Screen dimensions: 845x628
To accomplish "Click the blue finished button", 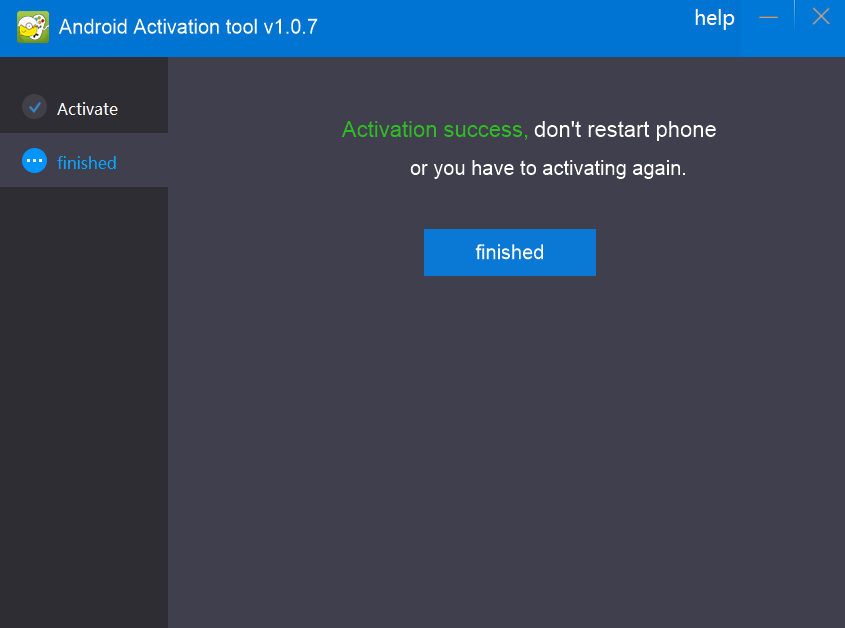I will pos(510,252).
